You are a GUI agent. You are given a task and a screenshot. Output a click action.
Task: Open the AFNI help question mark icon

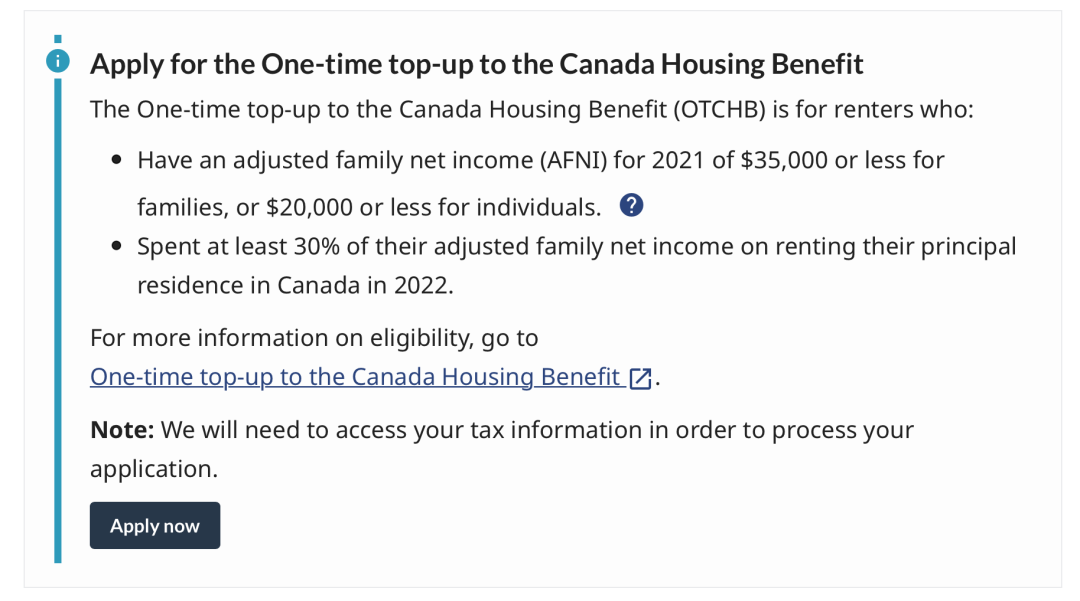(631, 206)
